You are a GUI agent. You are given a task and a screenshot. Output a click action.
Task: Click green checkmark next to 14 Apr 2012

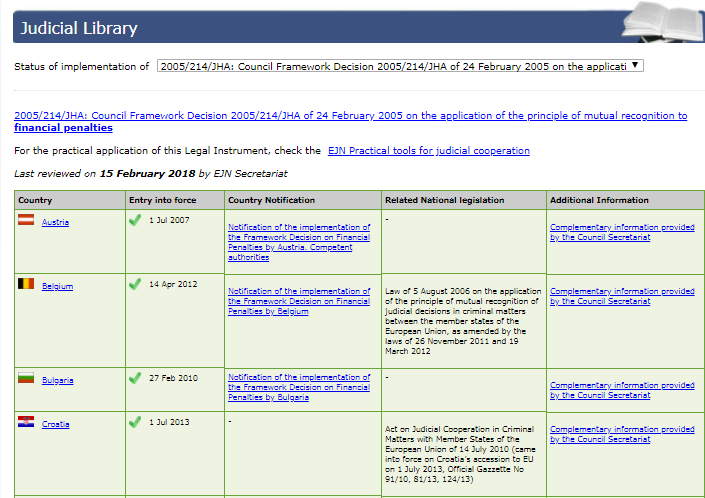(135, 284)
